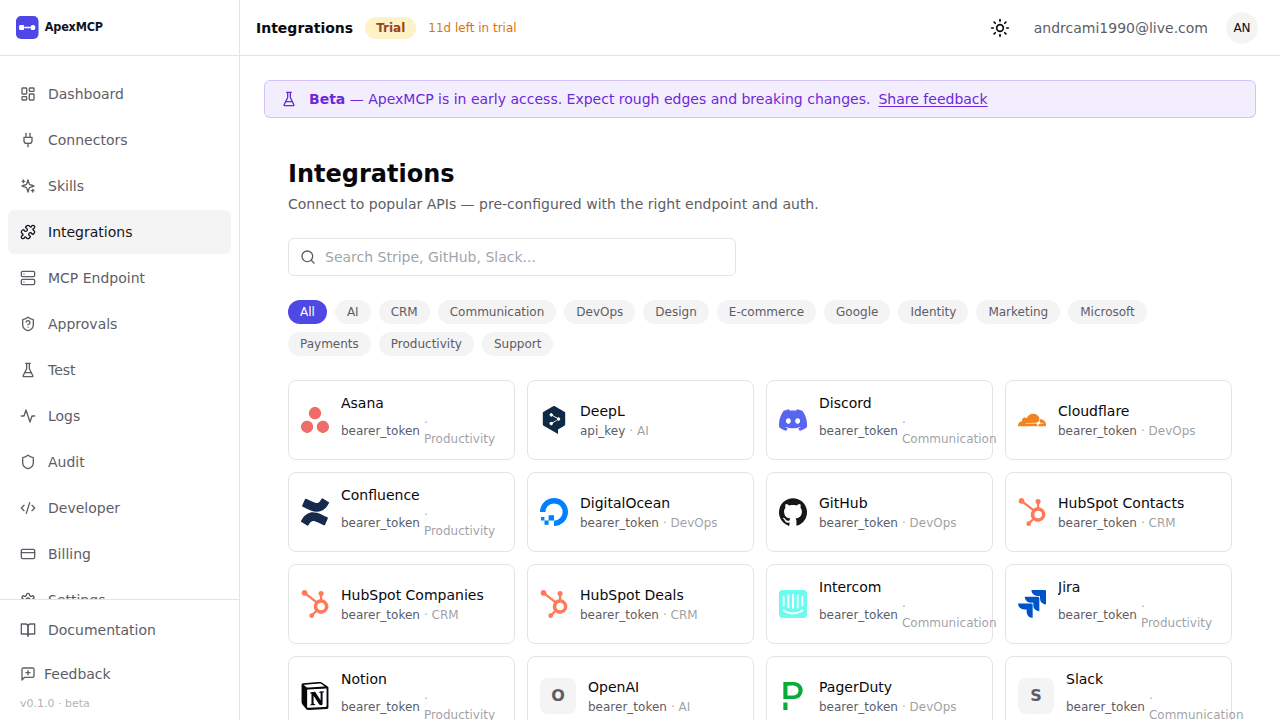Click the Jira logo icon
This screenshot has width=1280, height=720.
(x=1032, y=604)
